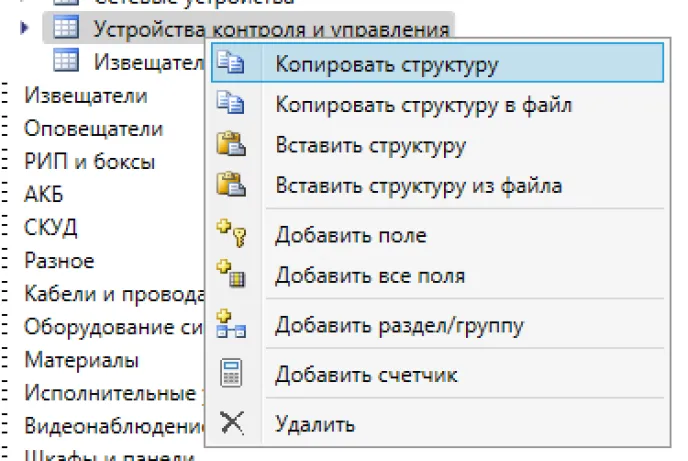
Task: Click the add all fields icon
Action: pyautogui.click(x=231, y=275)
